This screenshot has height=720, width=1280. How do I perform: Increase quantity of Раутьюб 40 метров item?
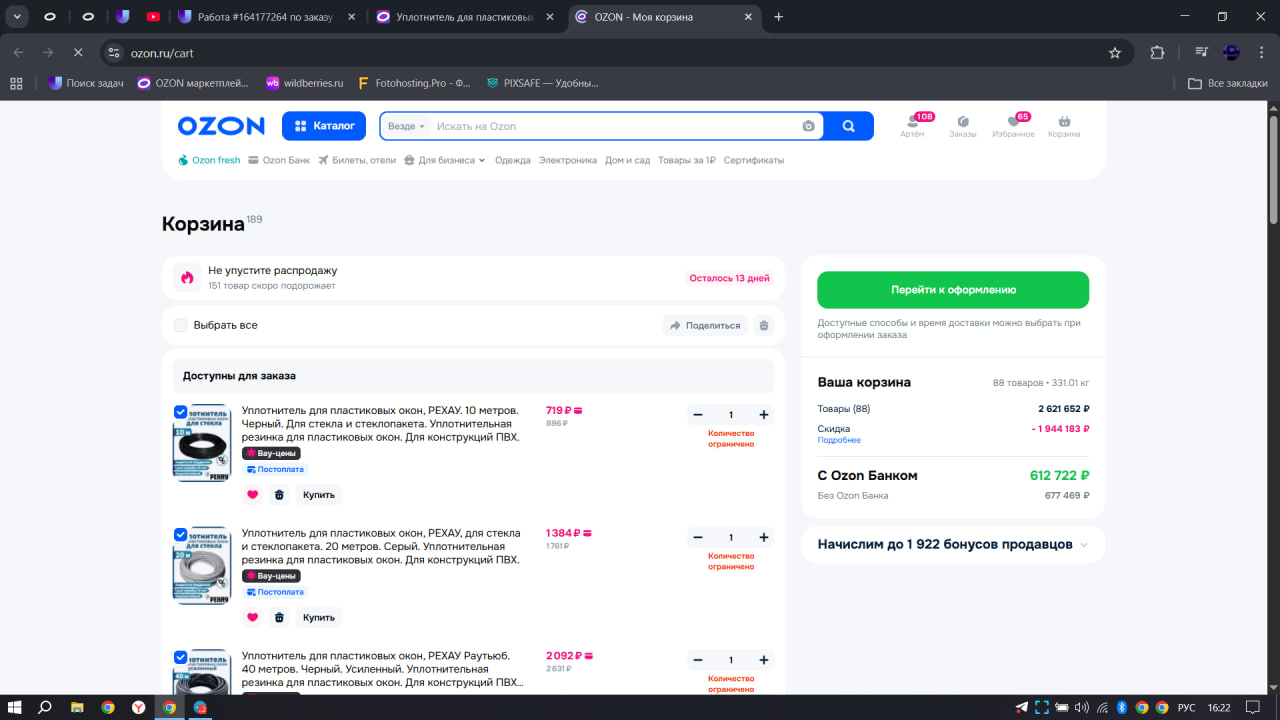point(764,660)
